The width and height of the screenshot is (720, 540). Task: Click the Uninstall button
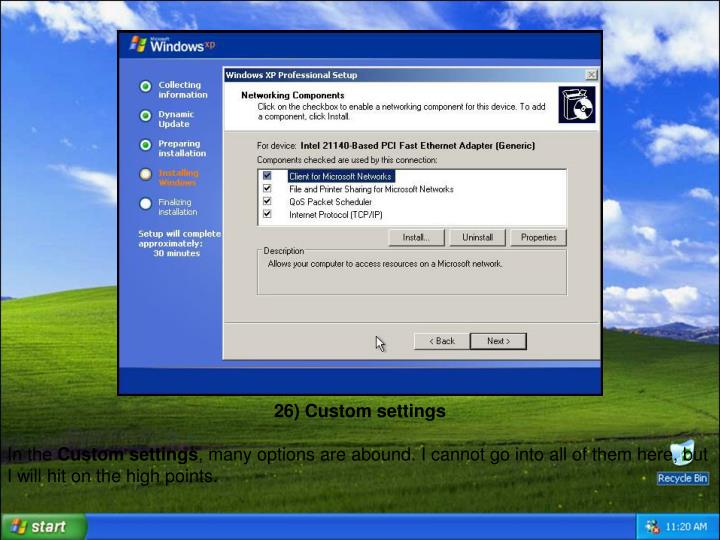pyautogui.click(x=478, y=237)
